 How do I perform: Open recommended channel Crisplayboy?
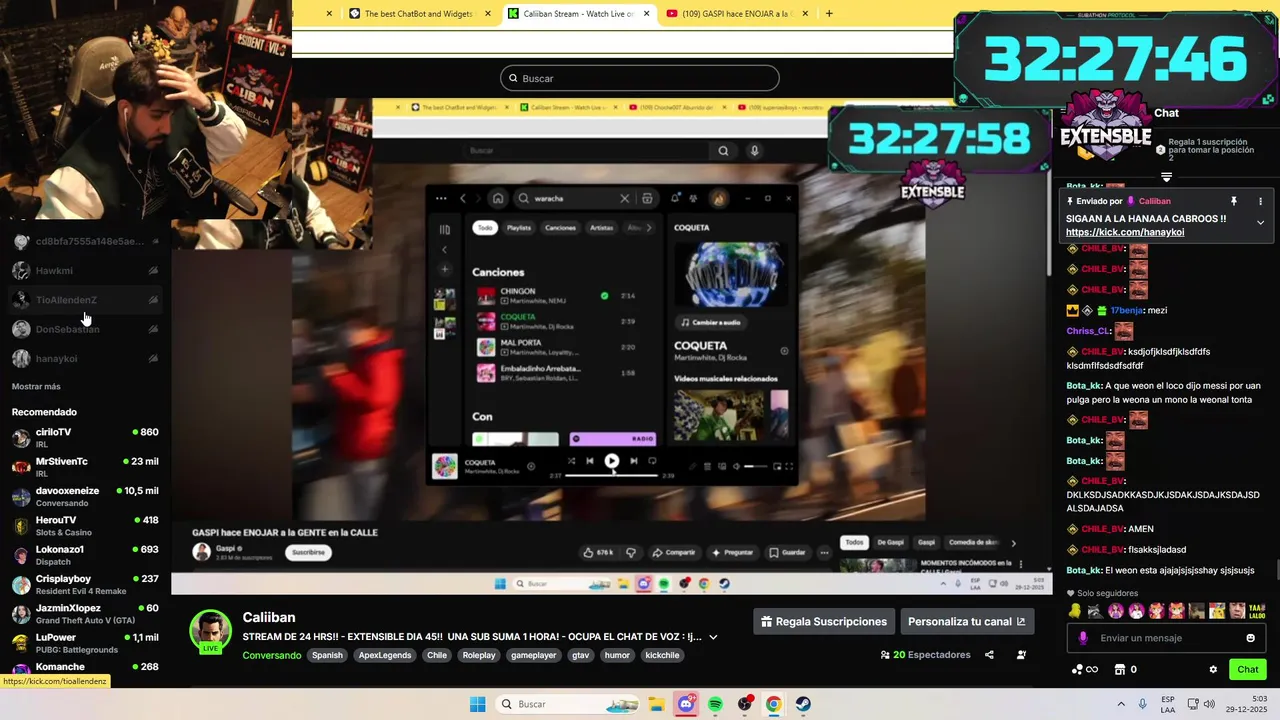(x=85, y=584)
